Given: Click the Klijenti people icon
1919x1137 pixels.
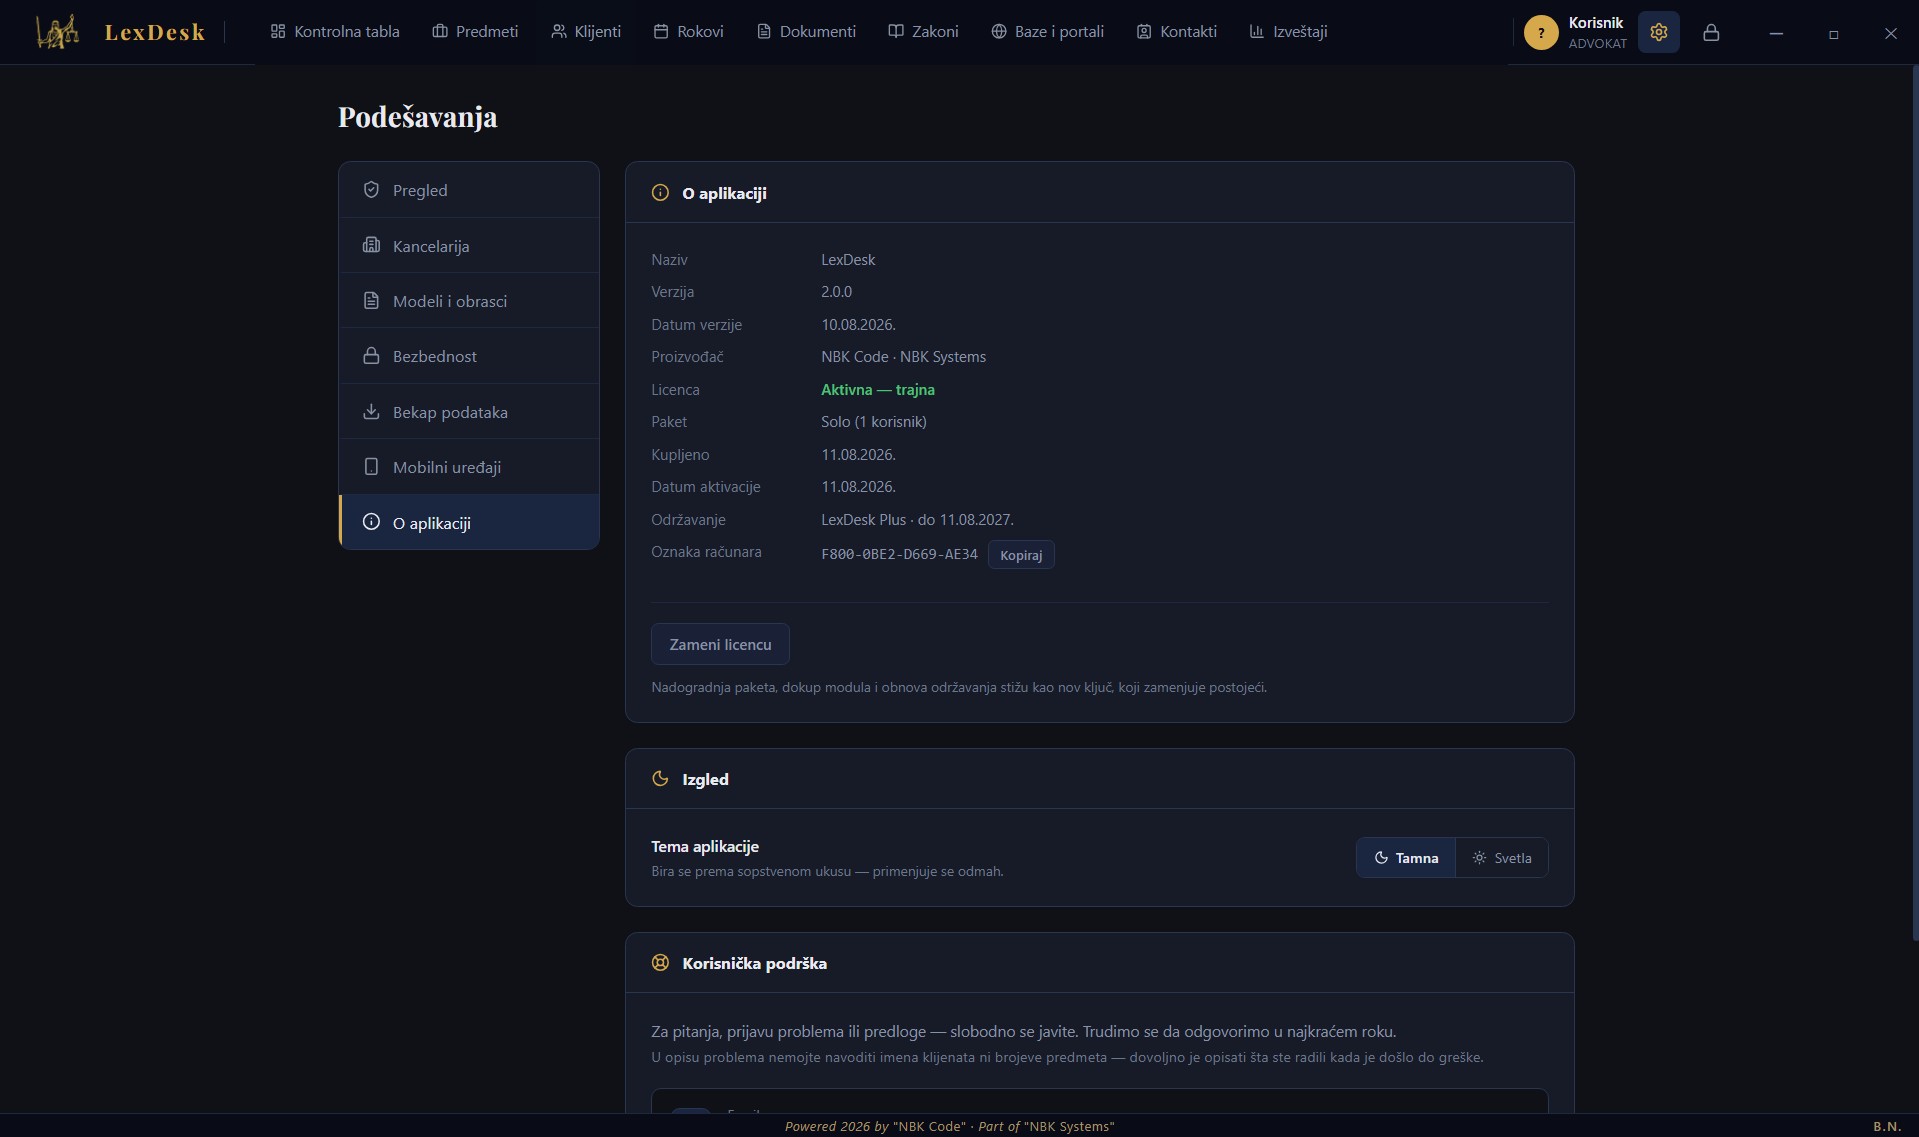Looking at the screenshot, I should (559, 32).
